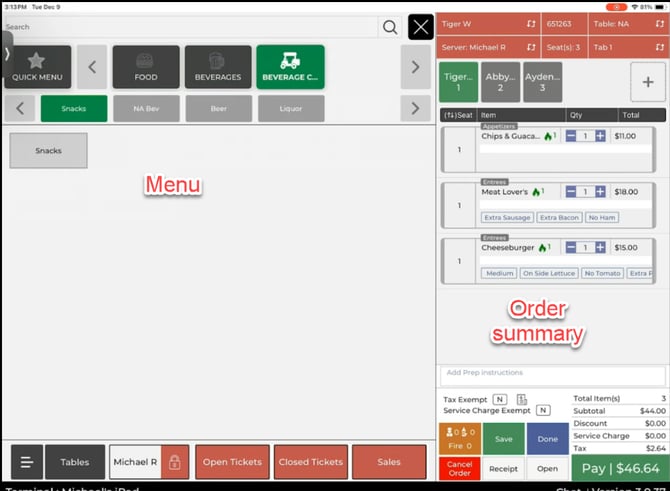The width and height of the screenshot is (670, 491).
Task: Click lock icon next to Michael R
Action: 174,462
